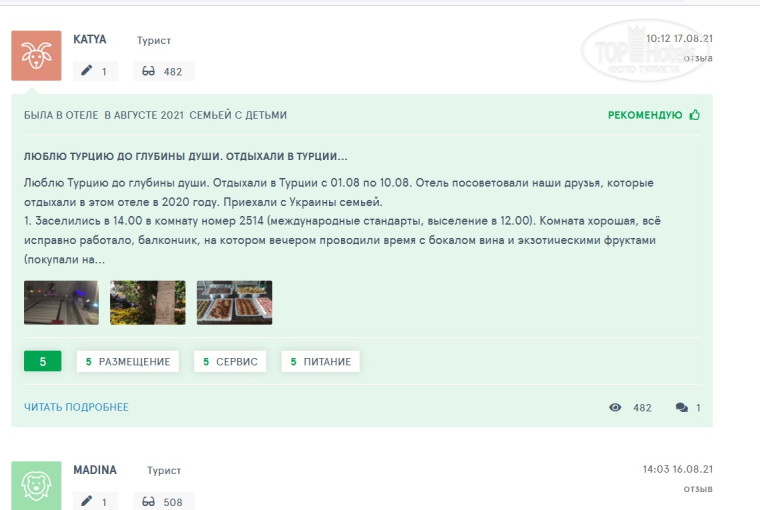Click the pencil icon under Madina's name
Viewport: 760px width, 510px height.
[x=87, y=501]
